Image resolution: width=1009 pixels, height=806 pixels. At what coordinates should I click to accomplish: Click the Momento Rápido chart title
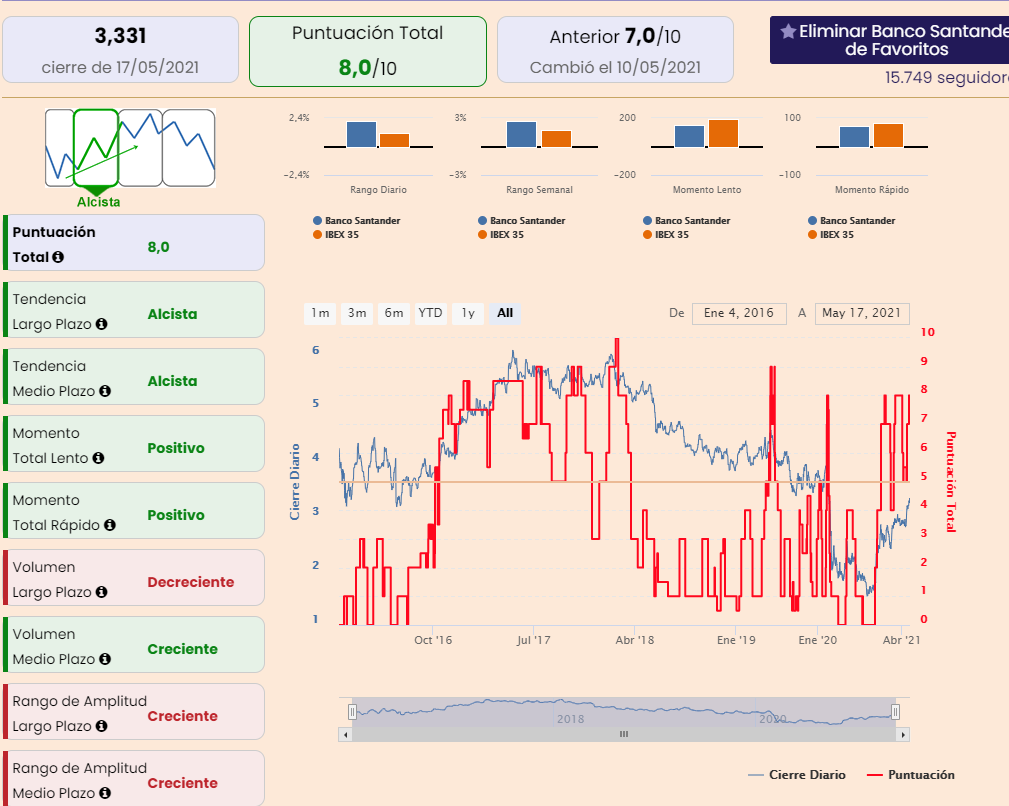(x=872, y=190)
